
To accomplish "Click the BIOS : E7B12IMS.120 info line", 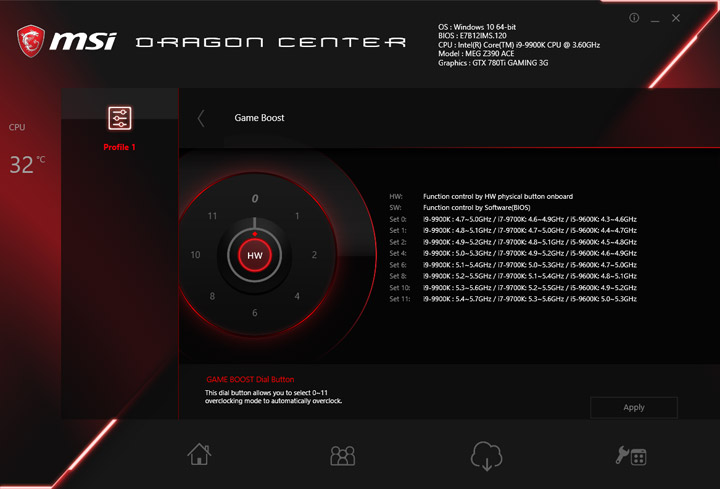I will pyautogui.click(x=472, y=36).
